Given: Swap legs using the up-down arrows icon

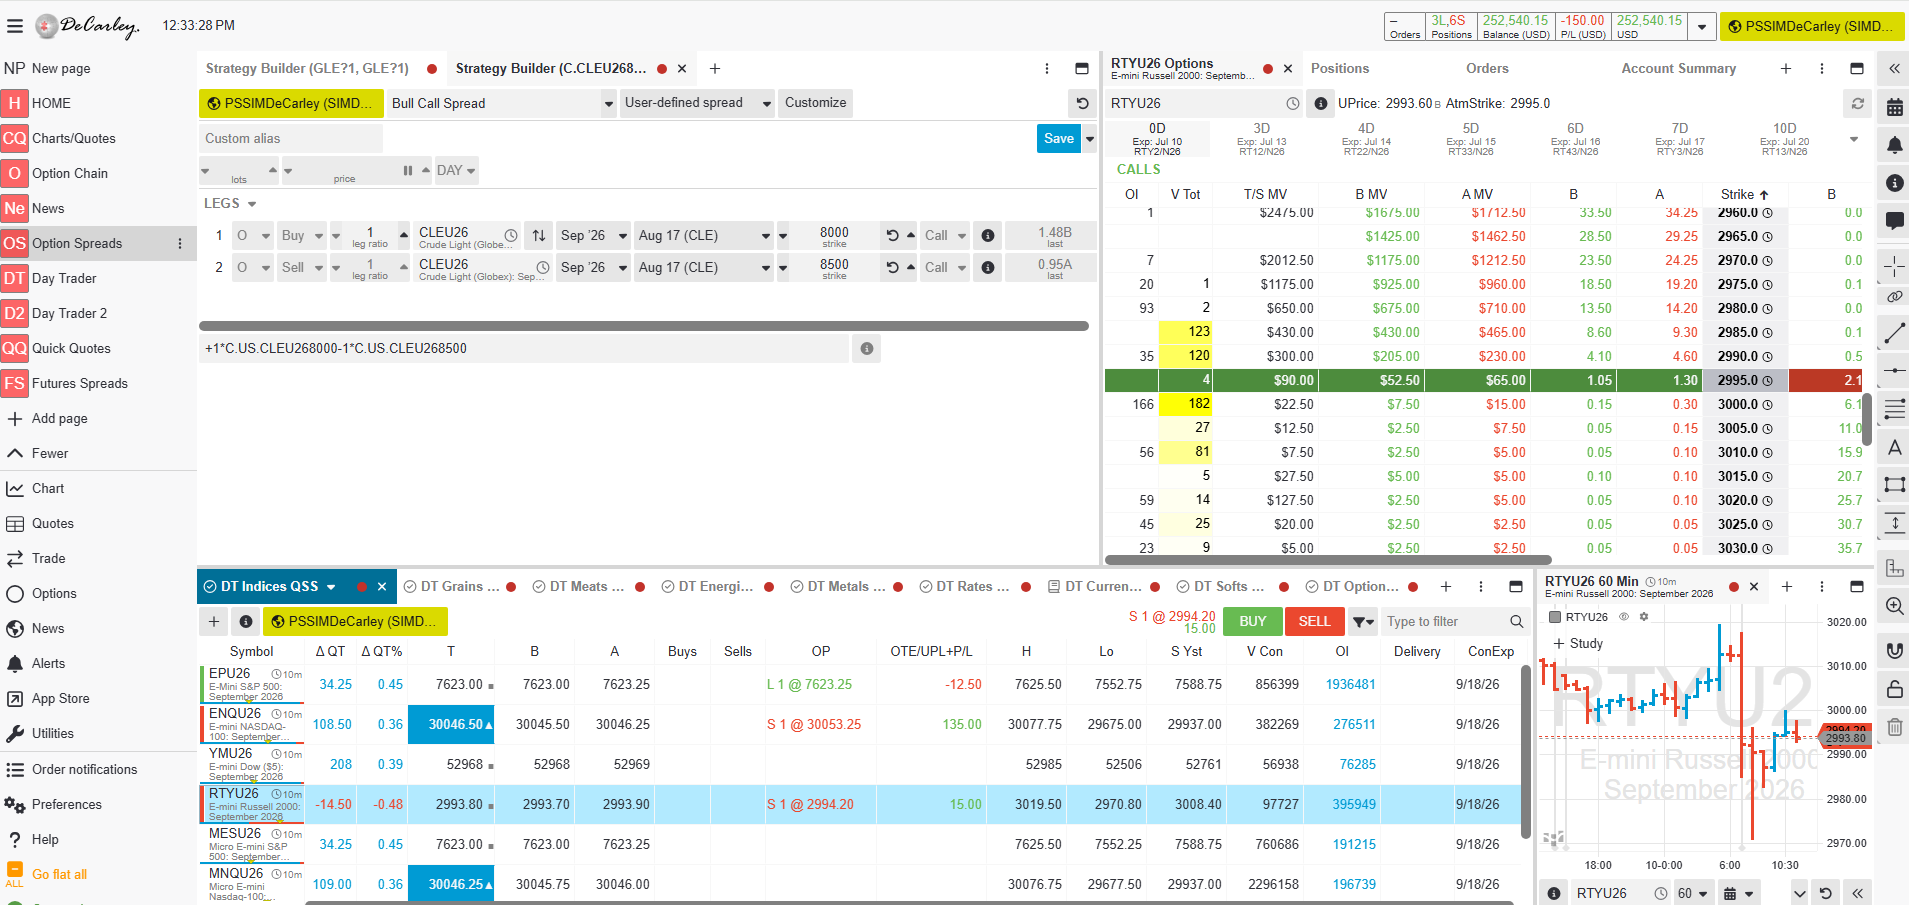Looking at the screenshot, I should tap(539, 236).
